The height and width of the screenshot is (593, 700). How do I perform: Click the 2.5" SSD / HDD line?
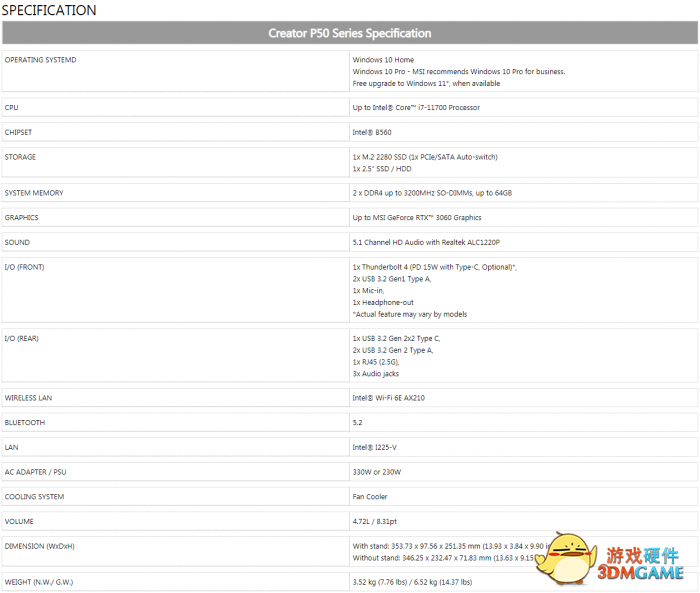382,169
